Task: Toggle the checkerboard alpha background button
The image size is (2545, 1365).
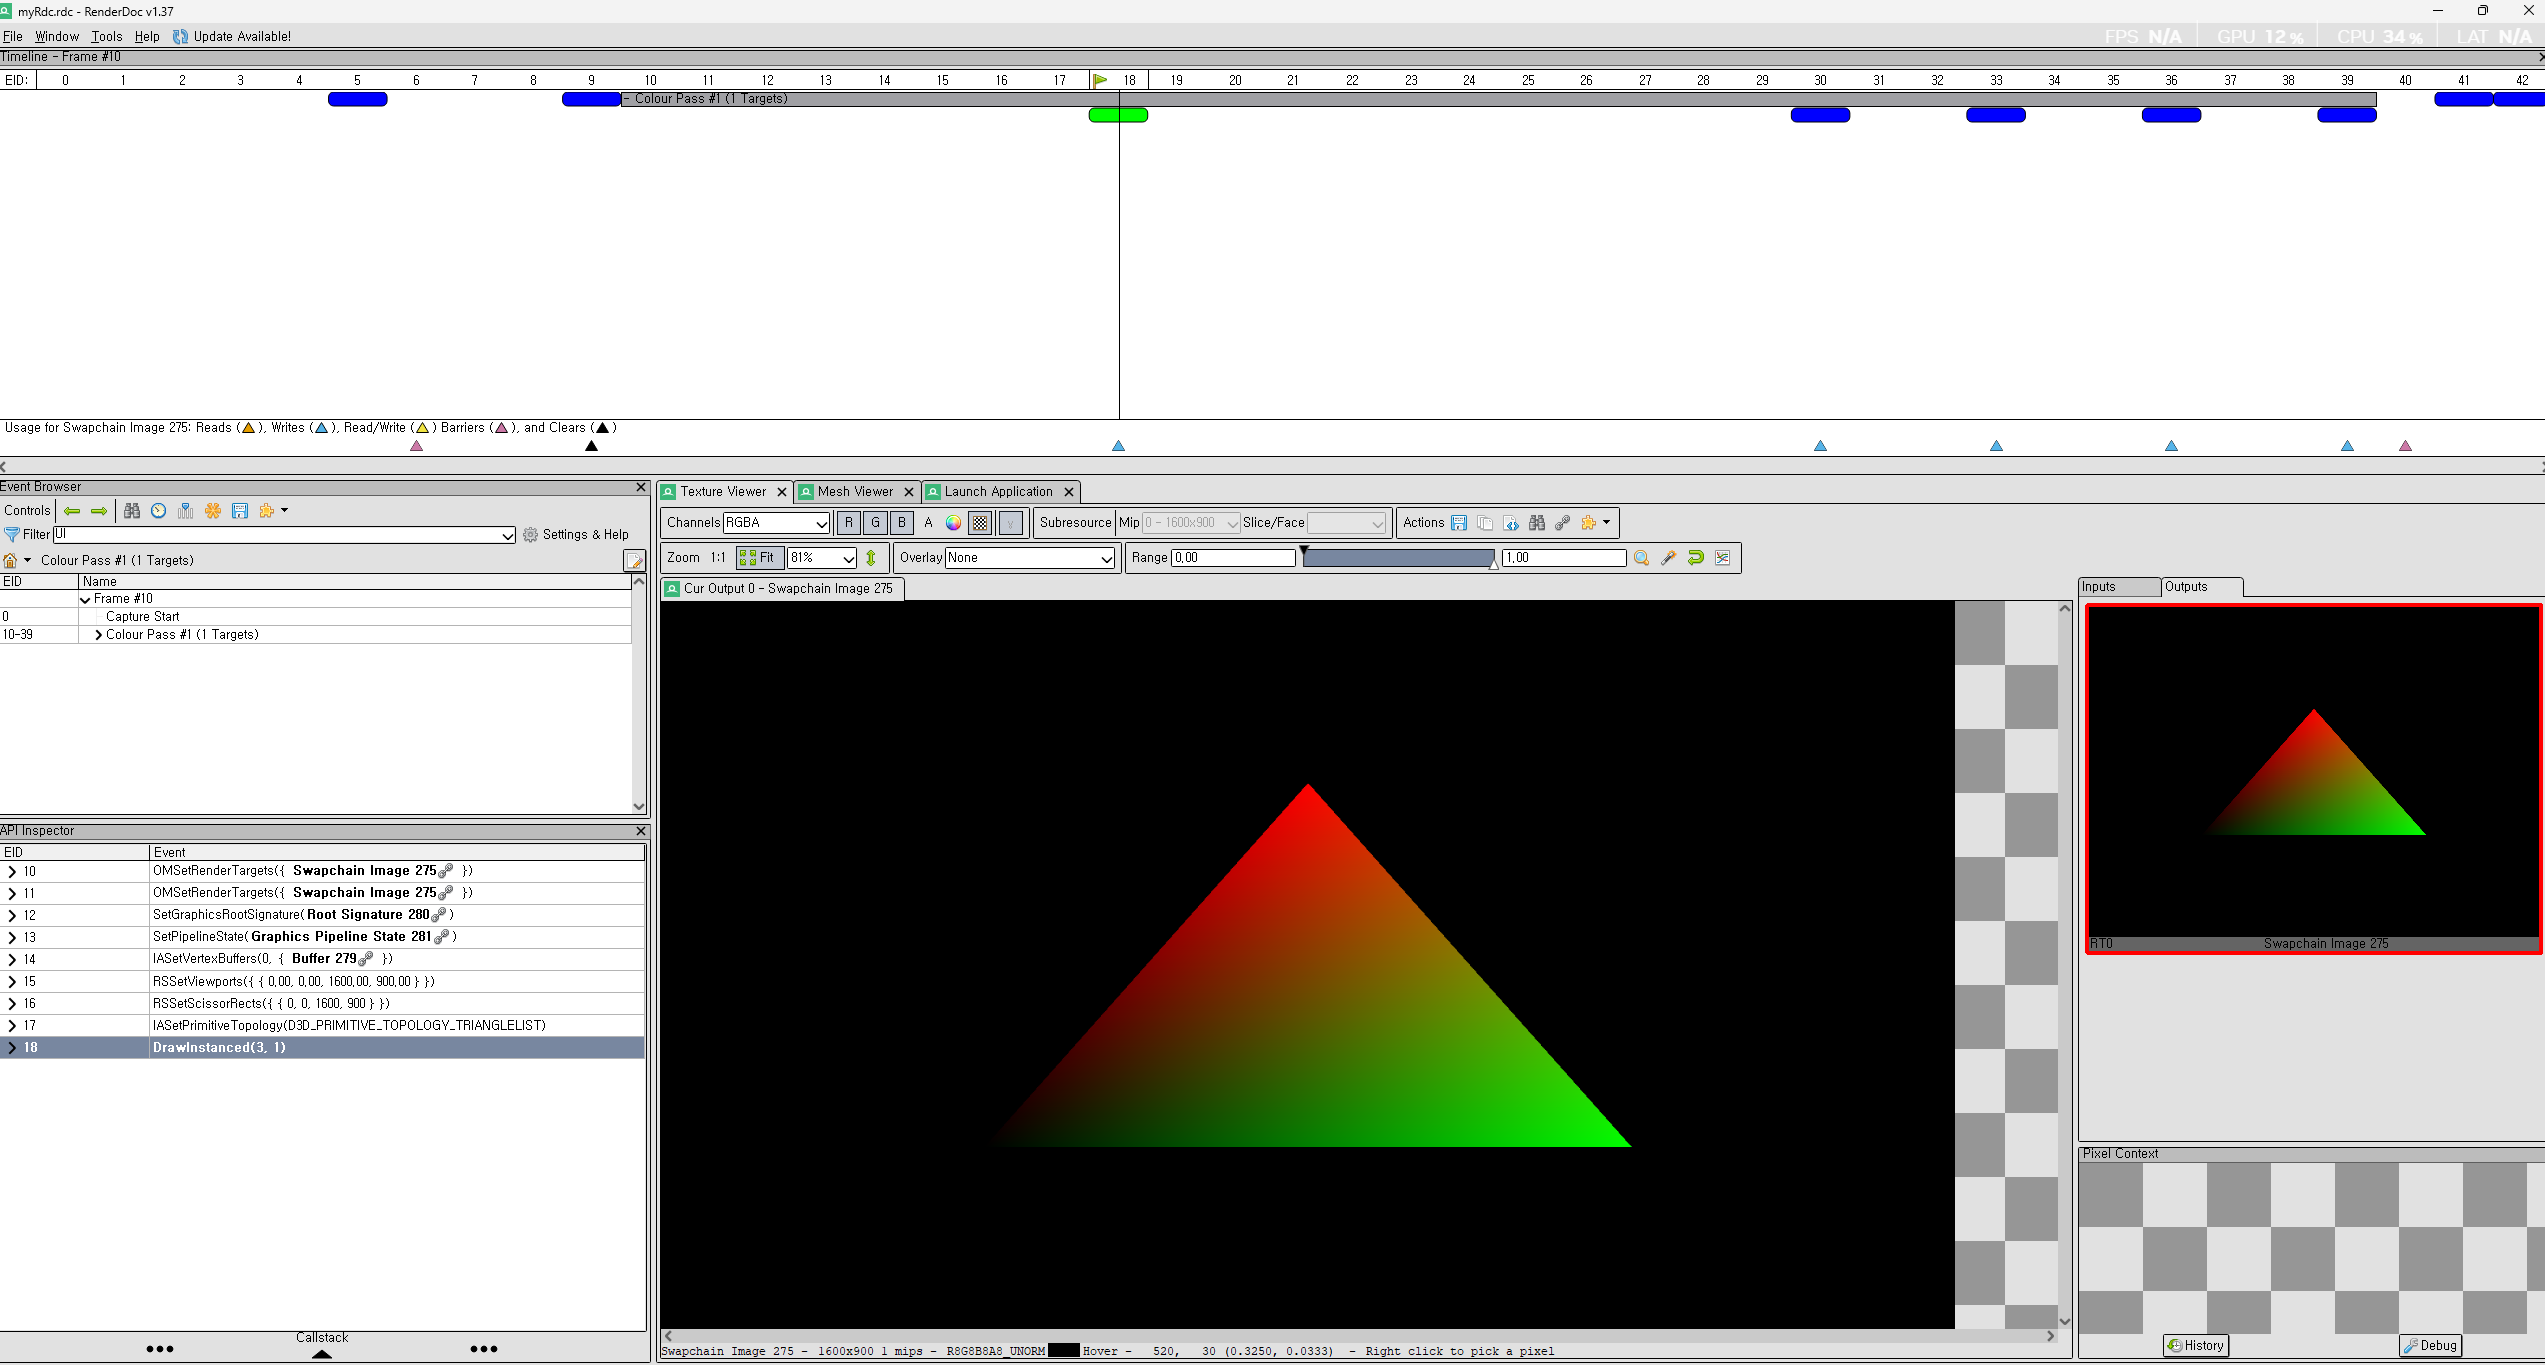Action: (x=981, y=523)
